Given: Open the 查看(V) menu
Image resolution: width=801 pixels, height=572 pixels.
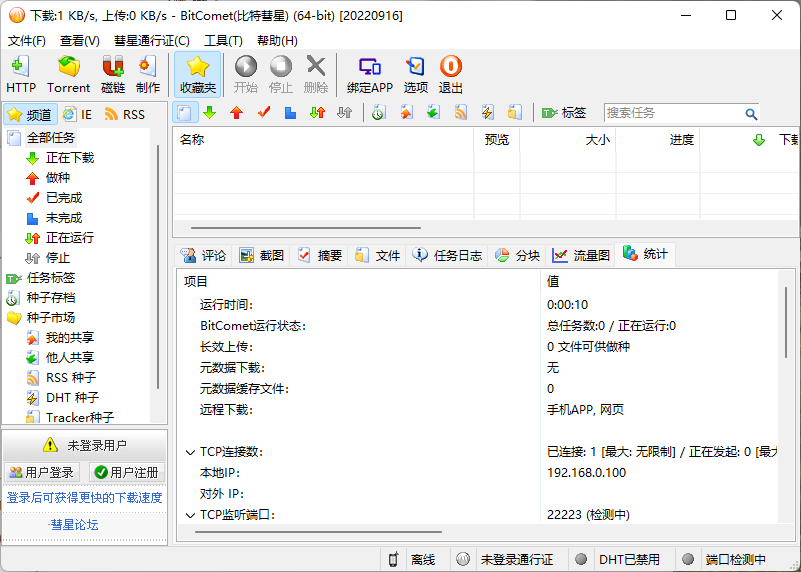Looking at the screenshot, I should click(80, 41).
